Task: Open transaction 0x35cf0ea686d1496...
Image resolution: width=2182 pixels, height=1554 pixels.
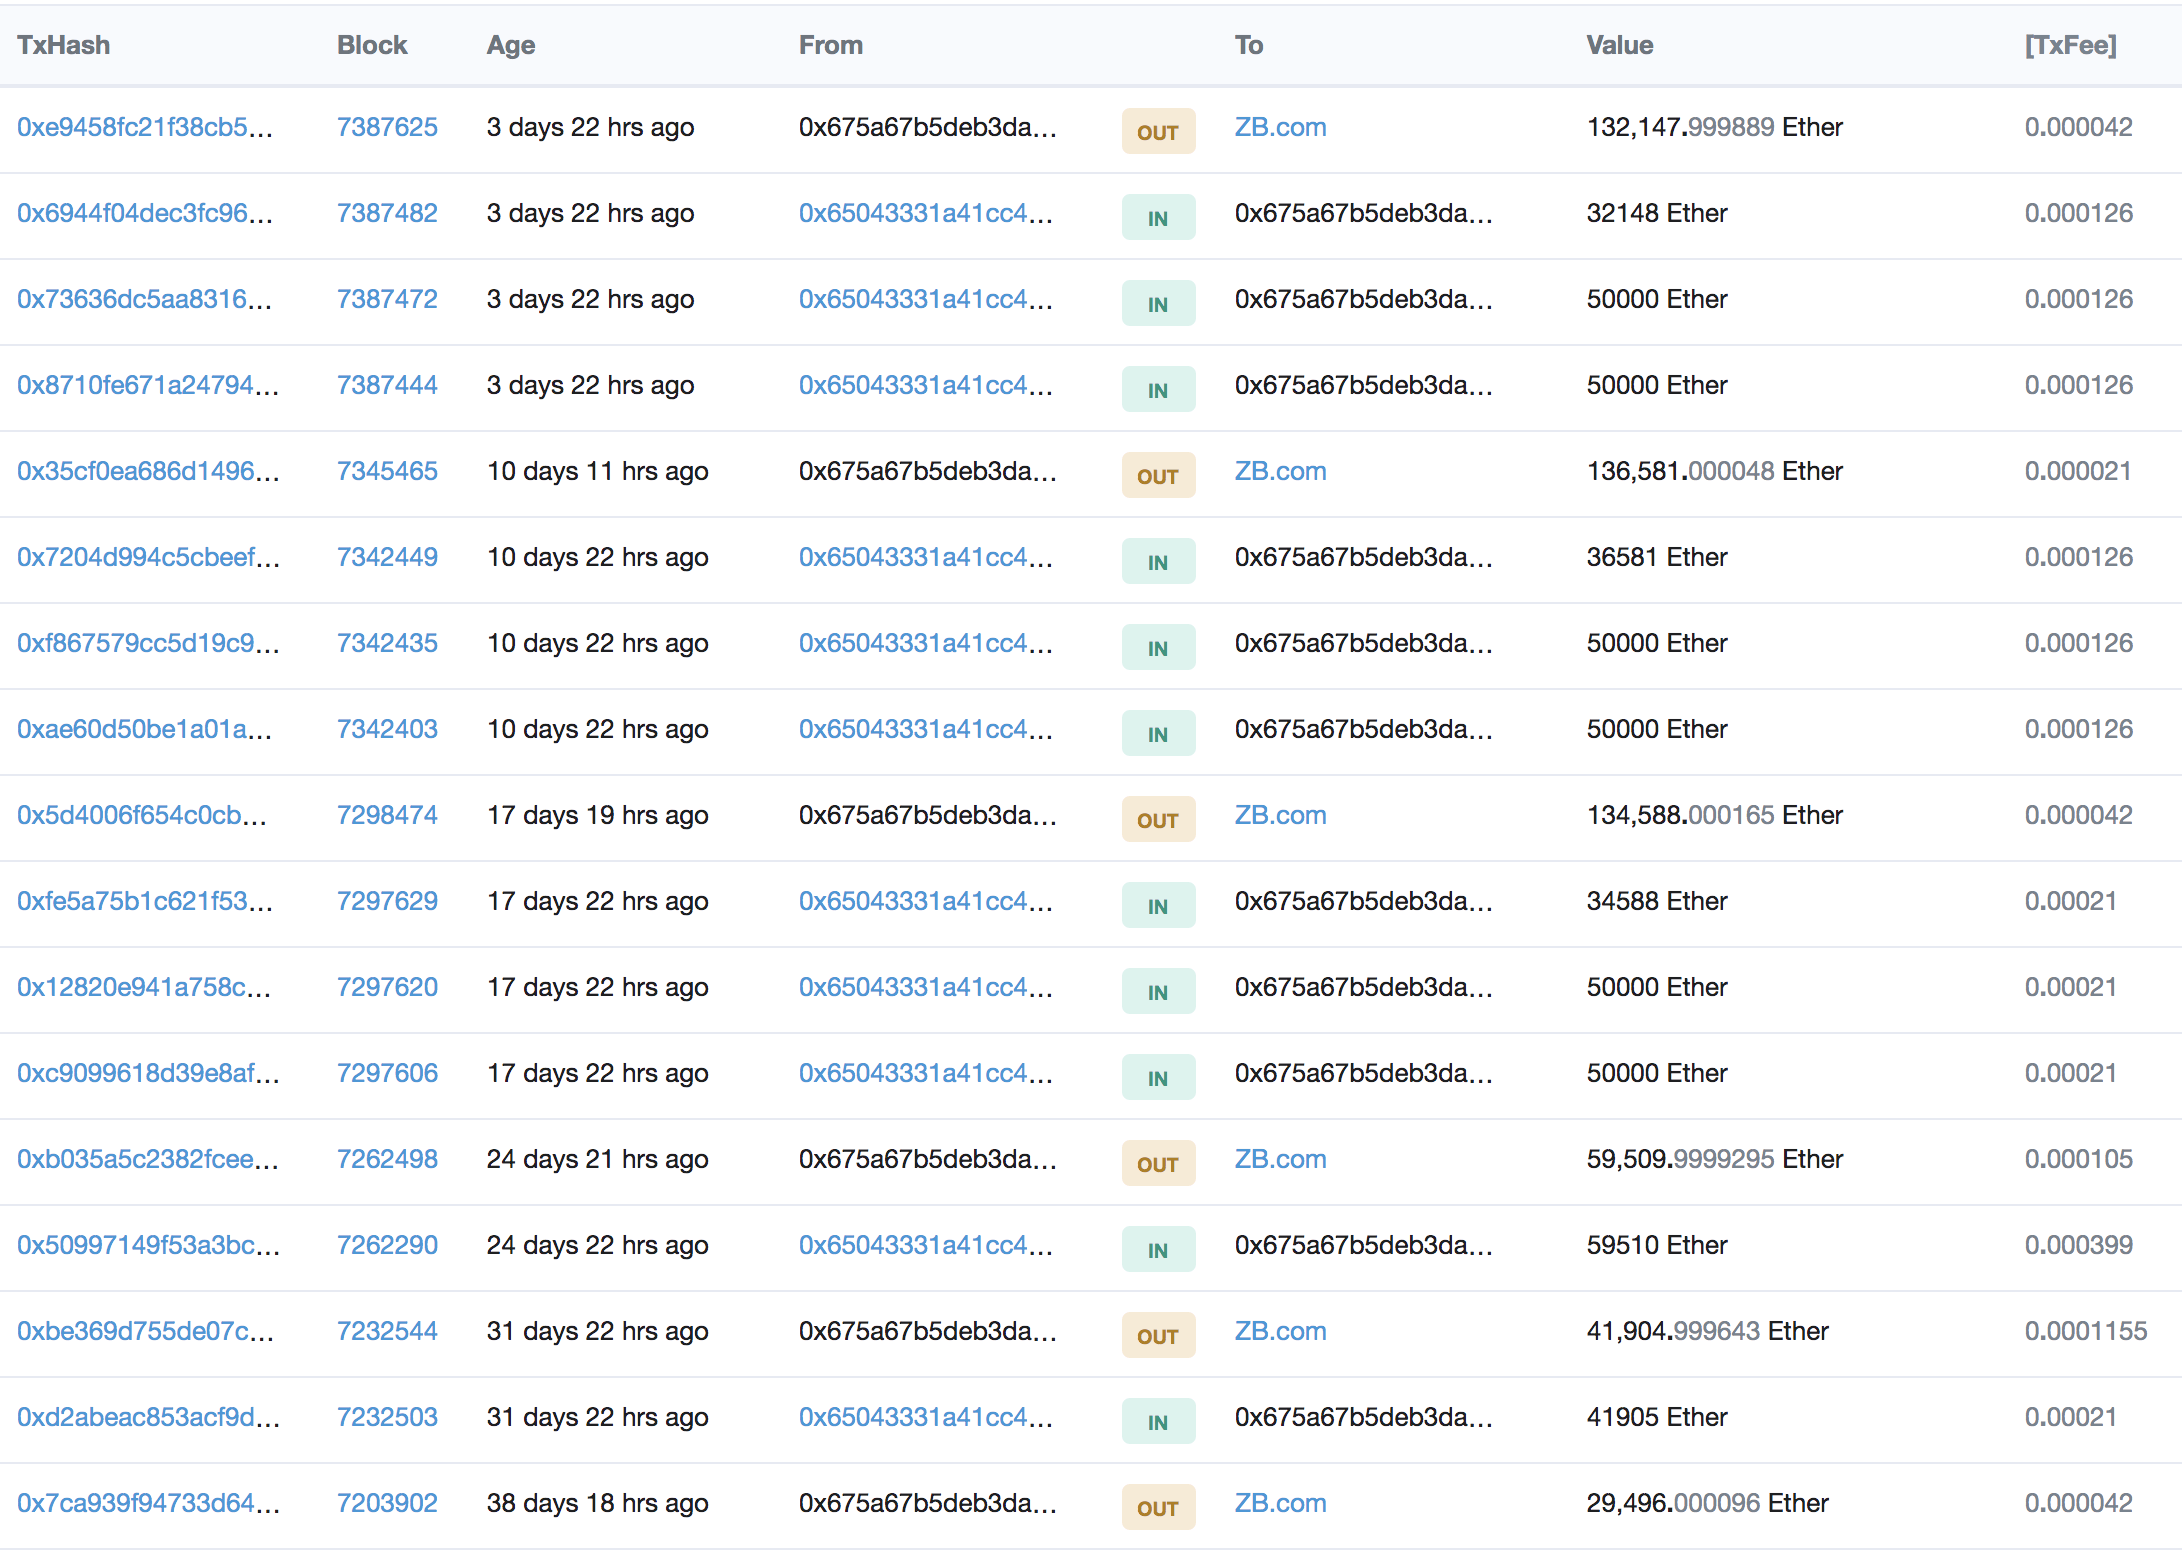Action: click(148, 471)
